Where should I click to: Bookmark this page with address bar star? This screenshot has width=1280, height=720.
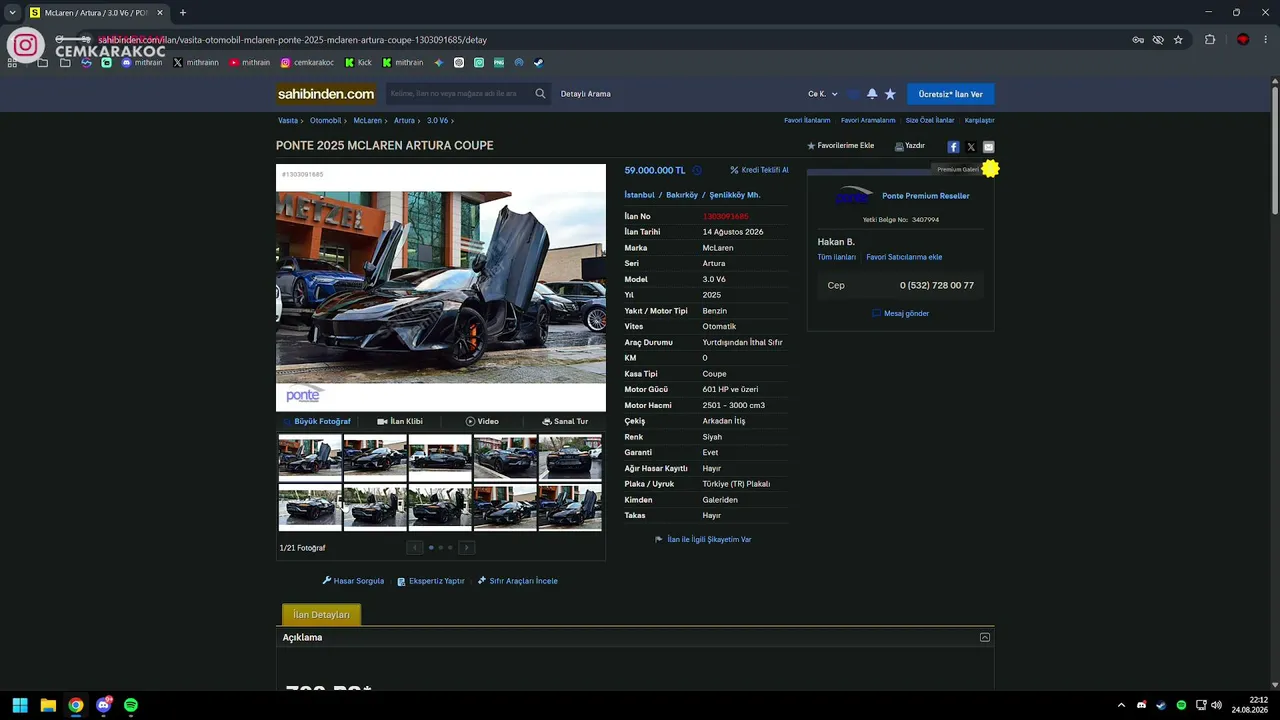(x=1178, y=40)
